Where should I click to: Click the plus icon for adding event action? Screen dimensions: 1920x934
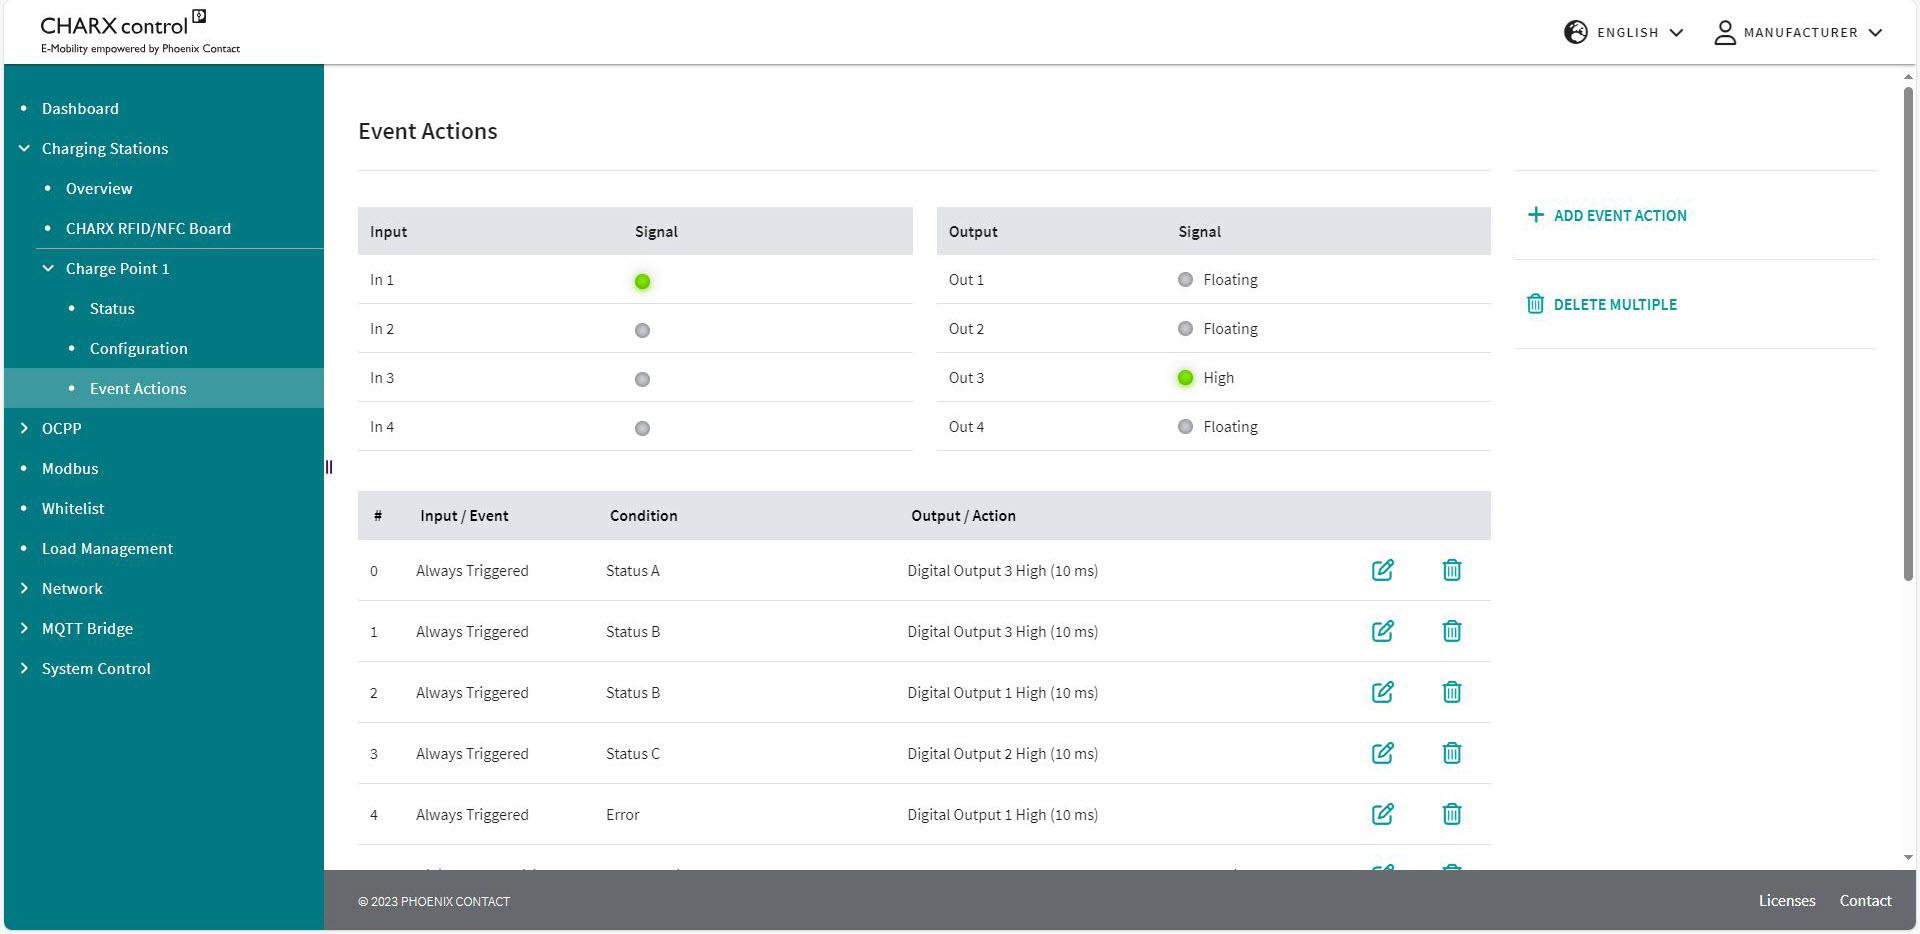[1536, 215]
